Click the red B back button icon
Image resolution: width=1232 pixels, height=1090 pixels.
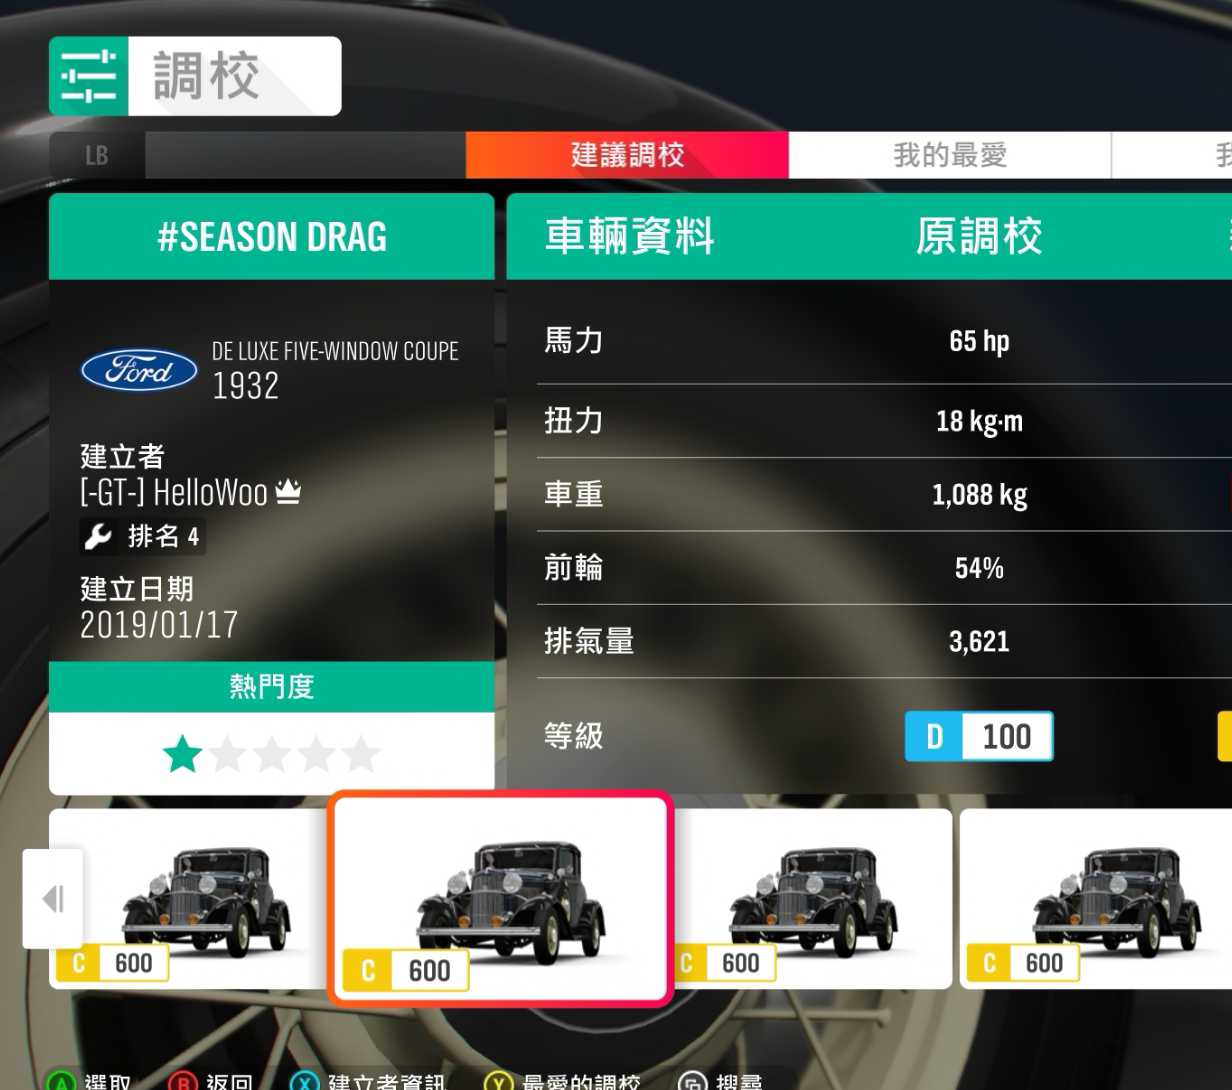coord(183,1081)
